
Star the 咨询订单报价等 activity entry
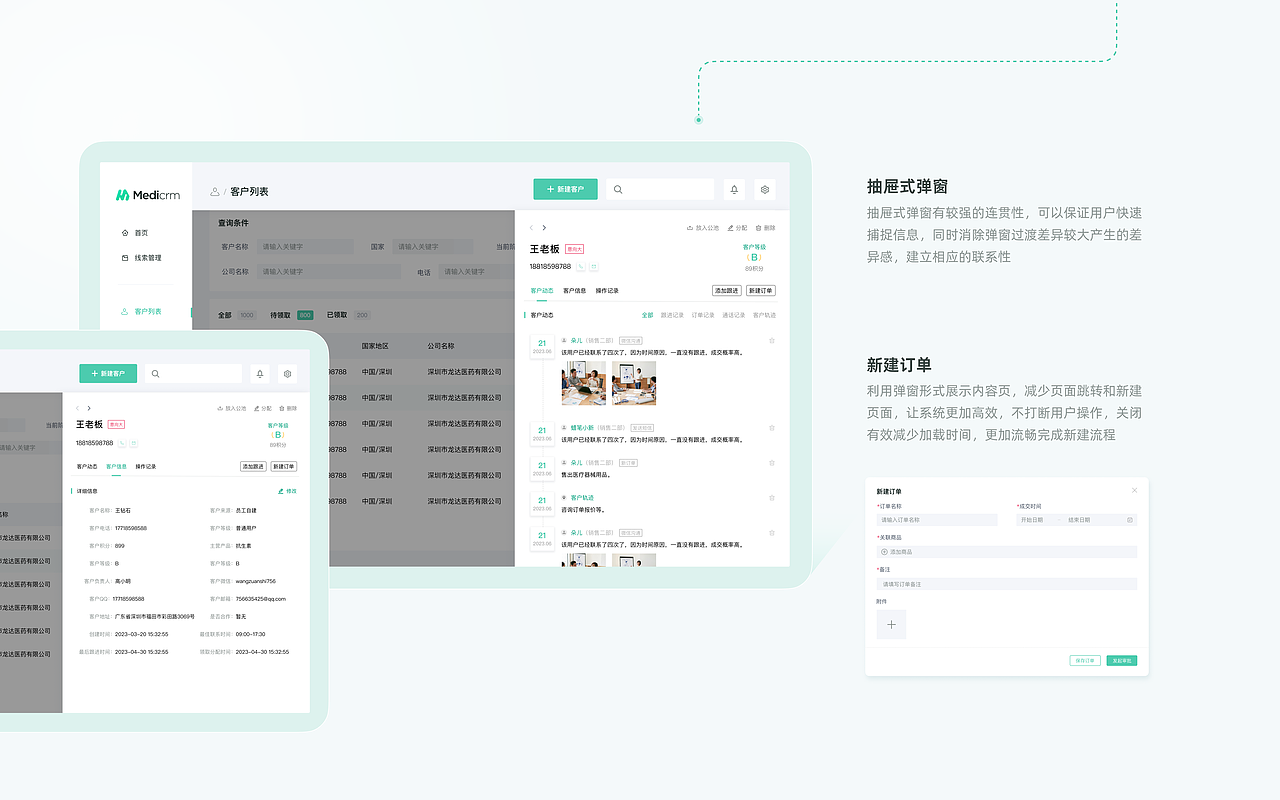772,497
